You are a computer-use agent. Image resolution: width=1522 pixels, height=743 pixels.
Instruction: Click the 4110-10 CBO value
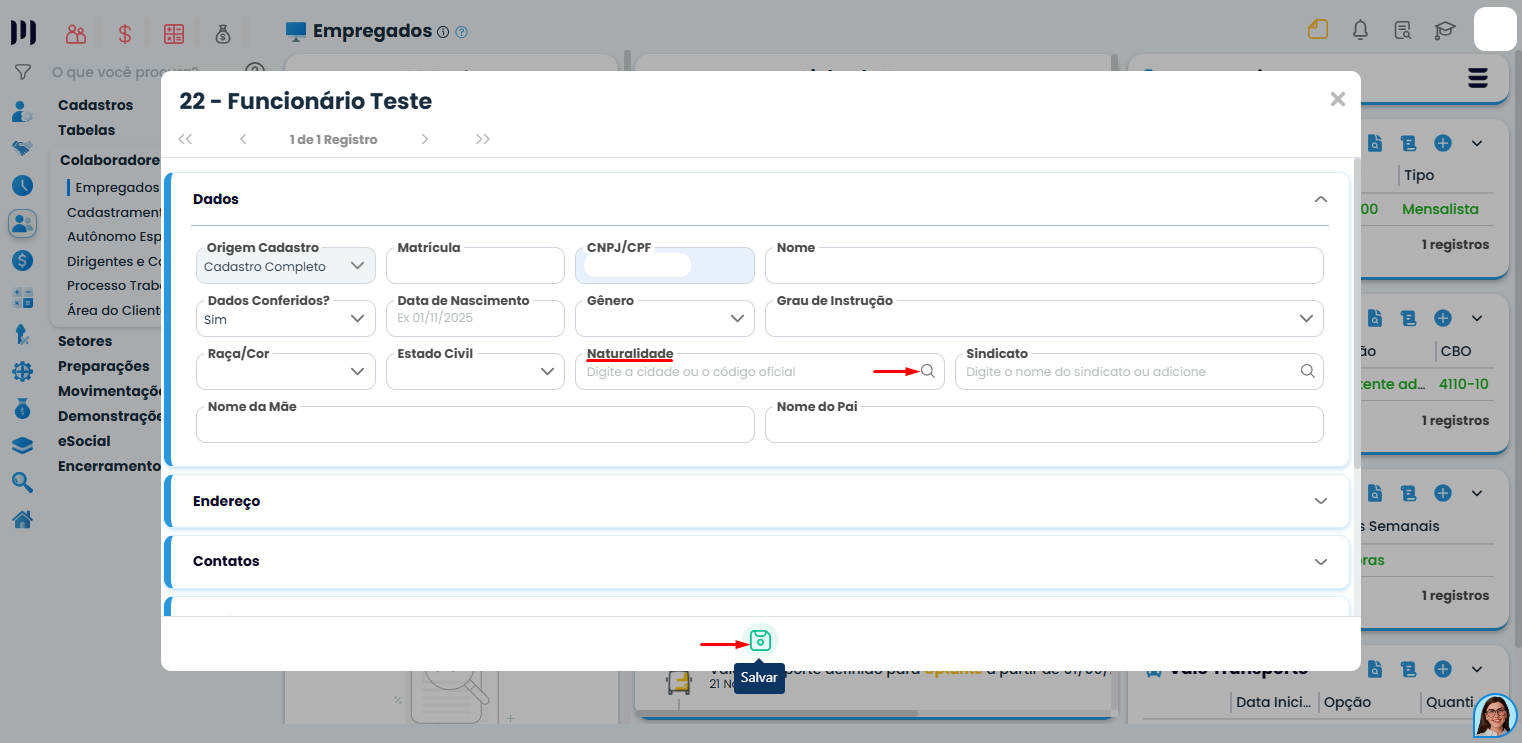click(1464, 384)
